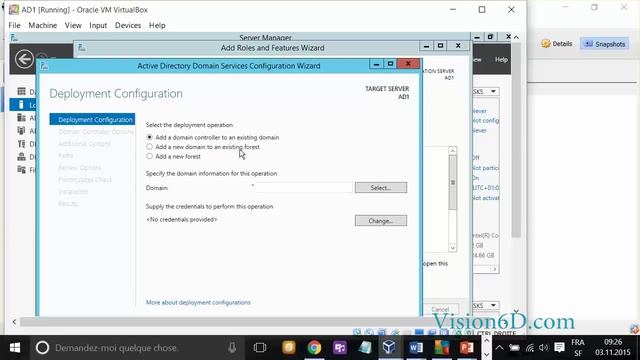The width and height of the screenshot is (640, 360).
Task: Select the highlighted Local Server sidebar item
Action: [23, 105]
